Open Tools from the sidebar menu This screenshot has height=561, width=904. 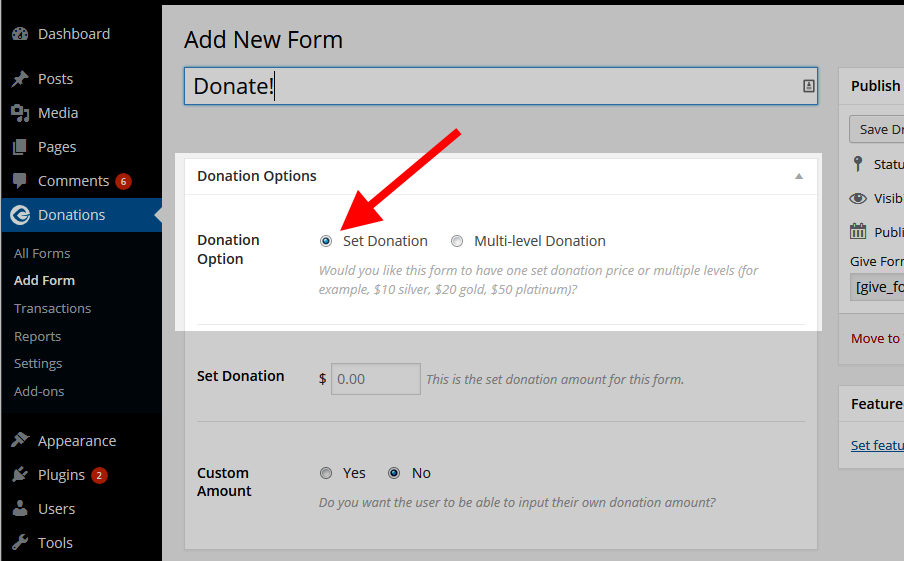(x=55, y=543)
